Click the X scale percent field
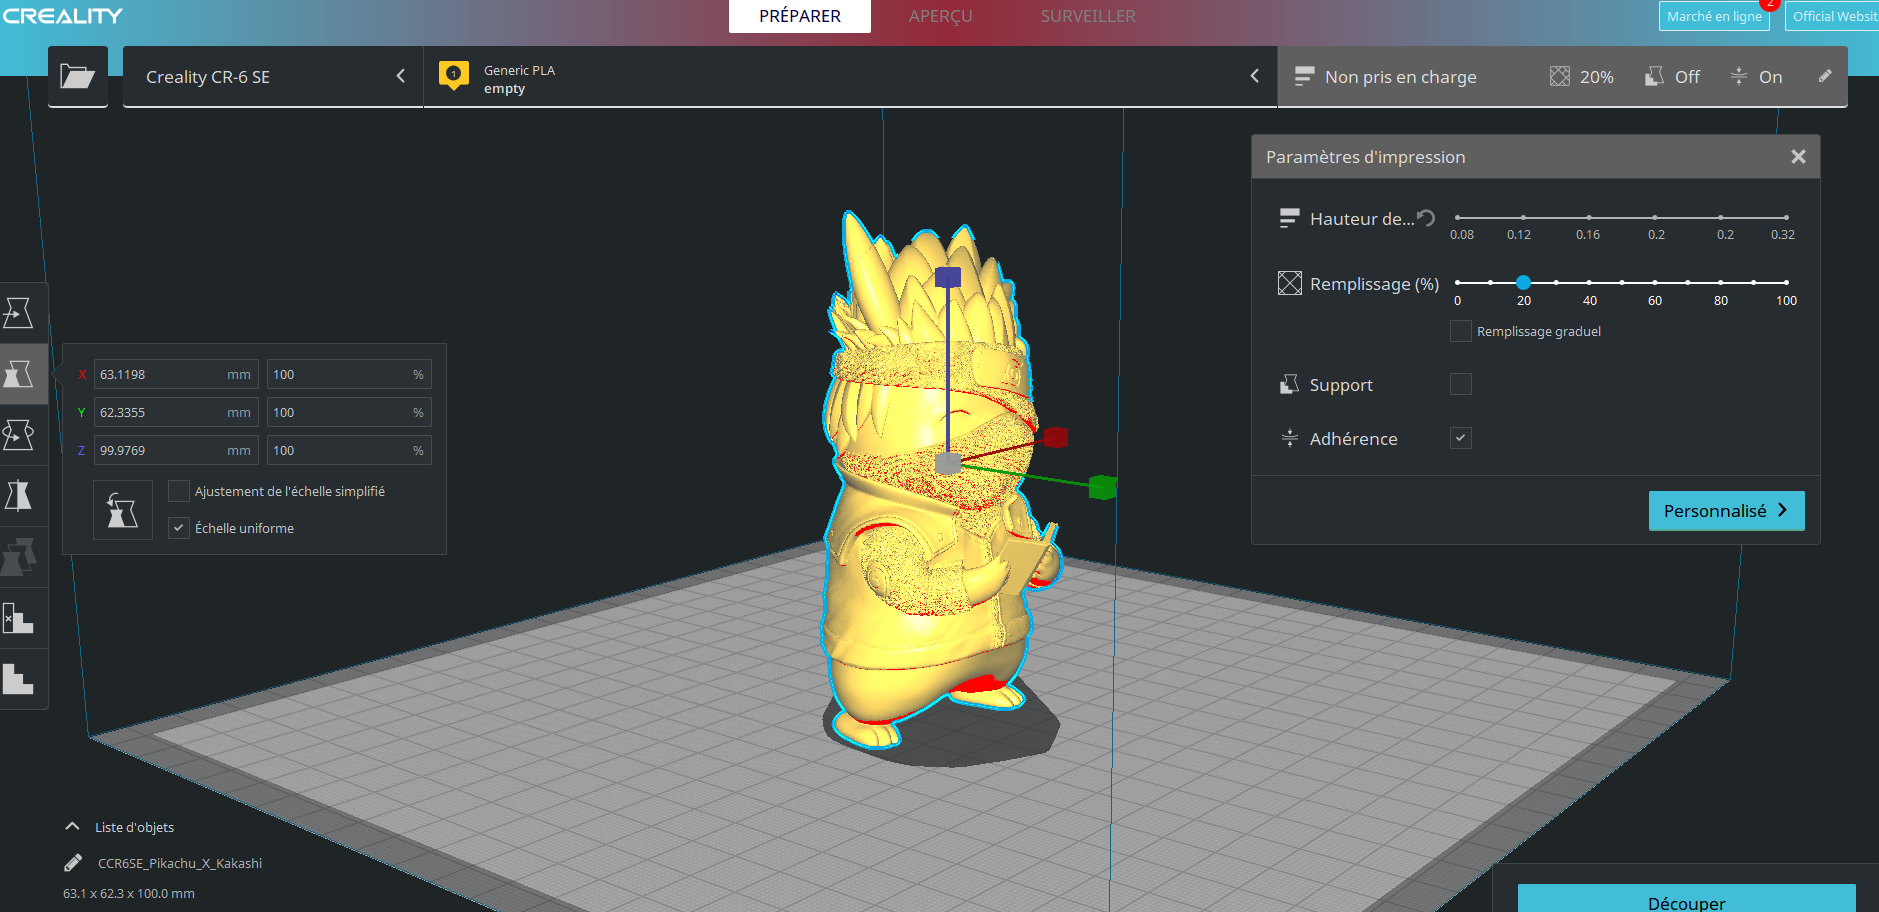The image size is (1879, 912). (x=349, y=374)
